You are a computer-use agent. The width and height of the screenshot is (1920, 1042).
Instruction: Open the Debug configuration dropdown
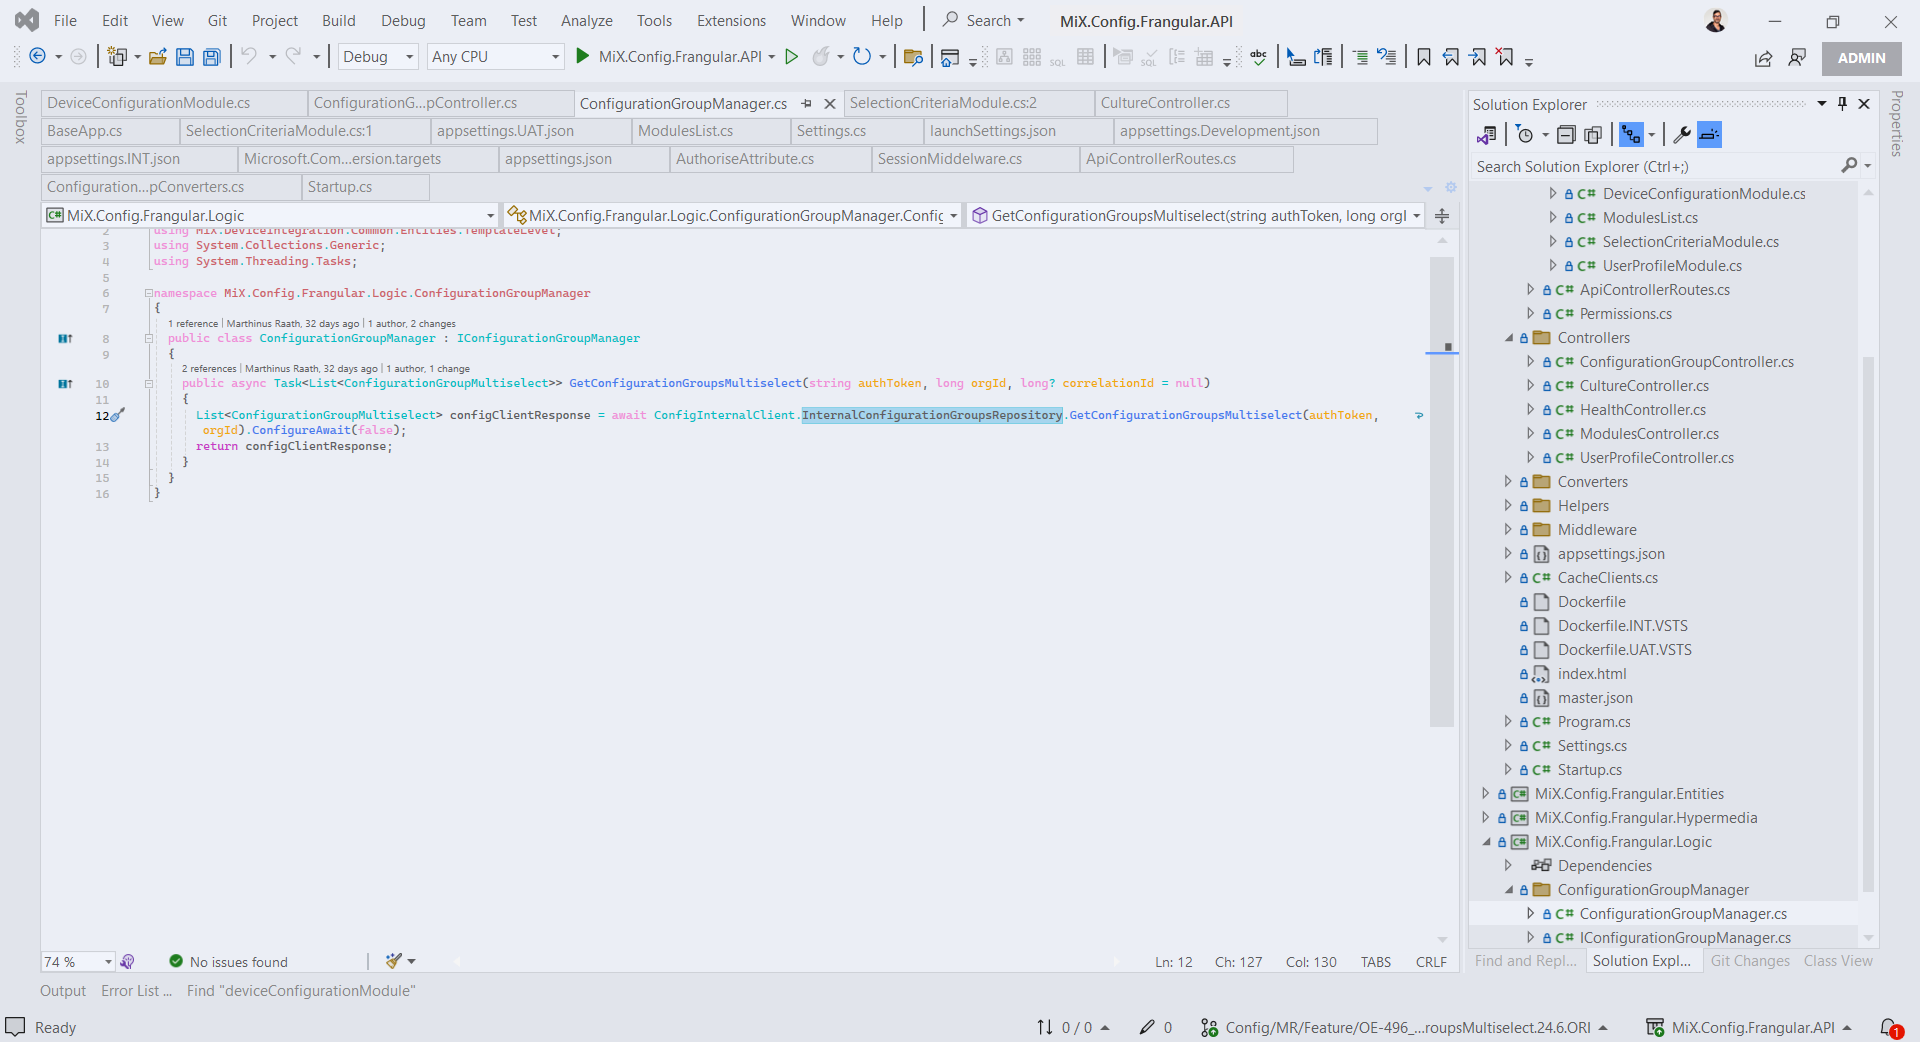[378, 57]
